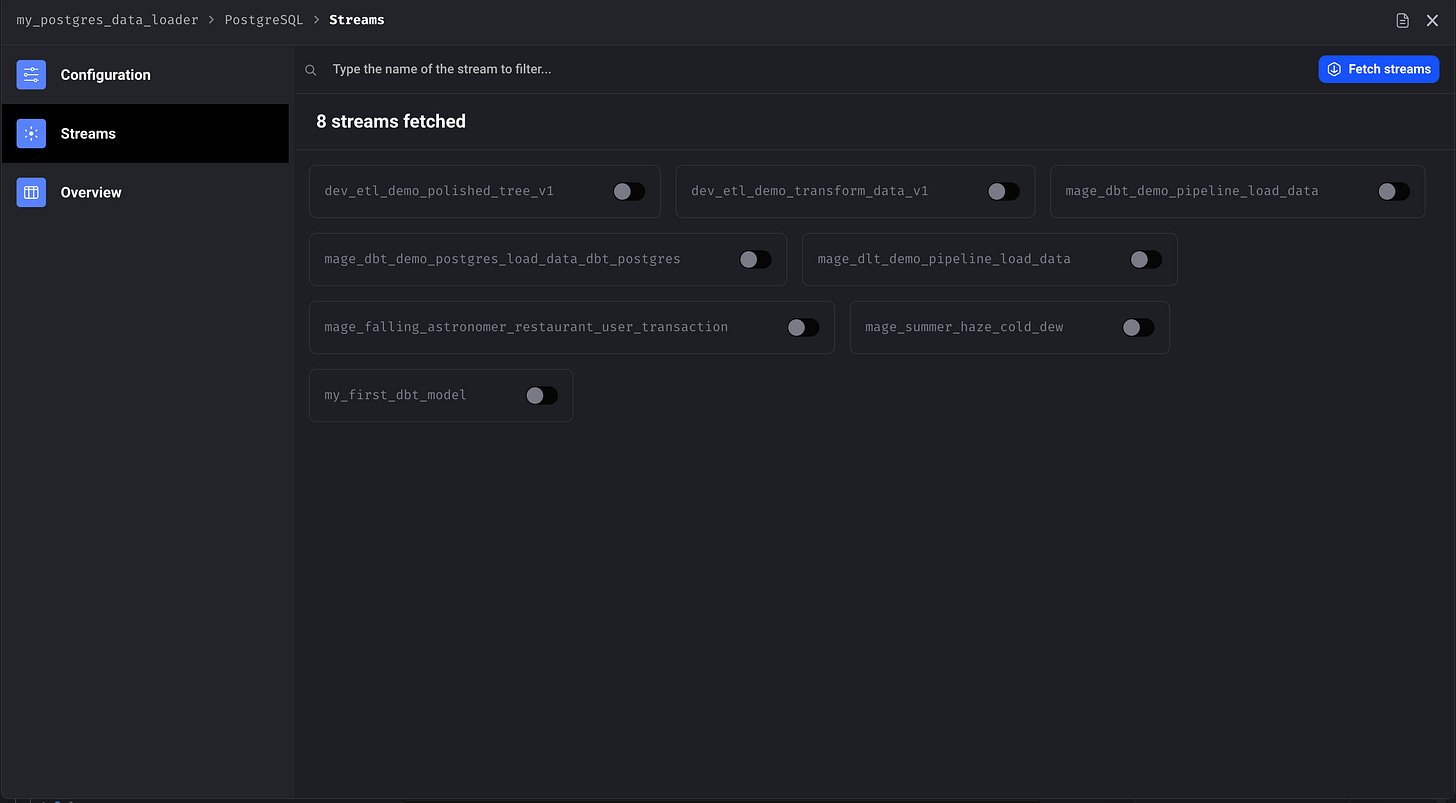The width and height of the screenshot is (1456, 803).
Task: Open the Configuration section
Action: [105, 74]
